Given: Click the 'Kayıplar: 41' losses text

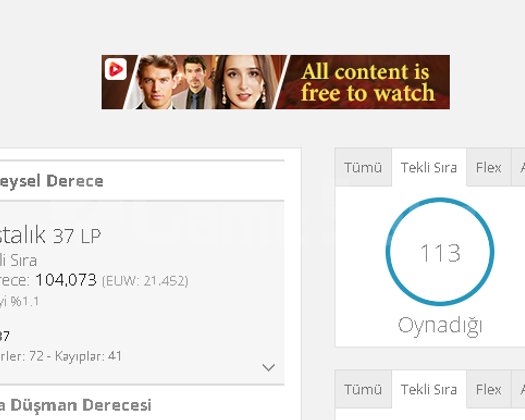Looking at the screenshot, I should pos(88,356).
